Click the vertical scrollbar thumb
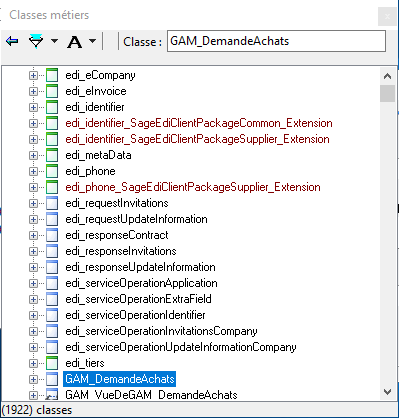 (387, 93)
